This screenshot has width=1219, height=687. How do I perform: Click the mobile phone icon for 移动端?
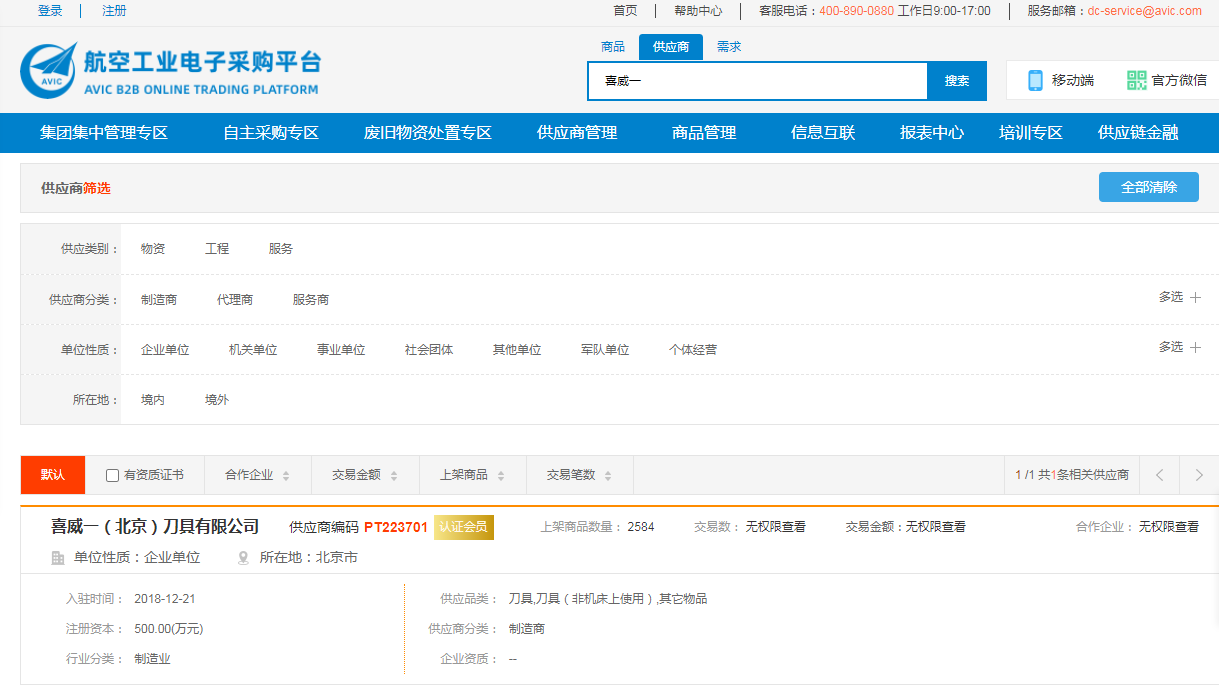coord(1035,81)
